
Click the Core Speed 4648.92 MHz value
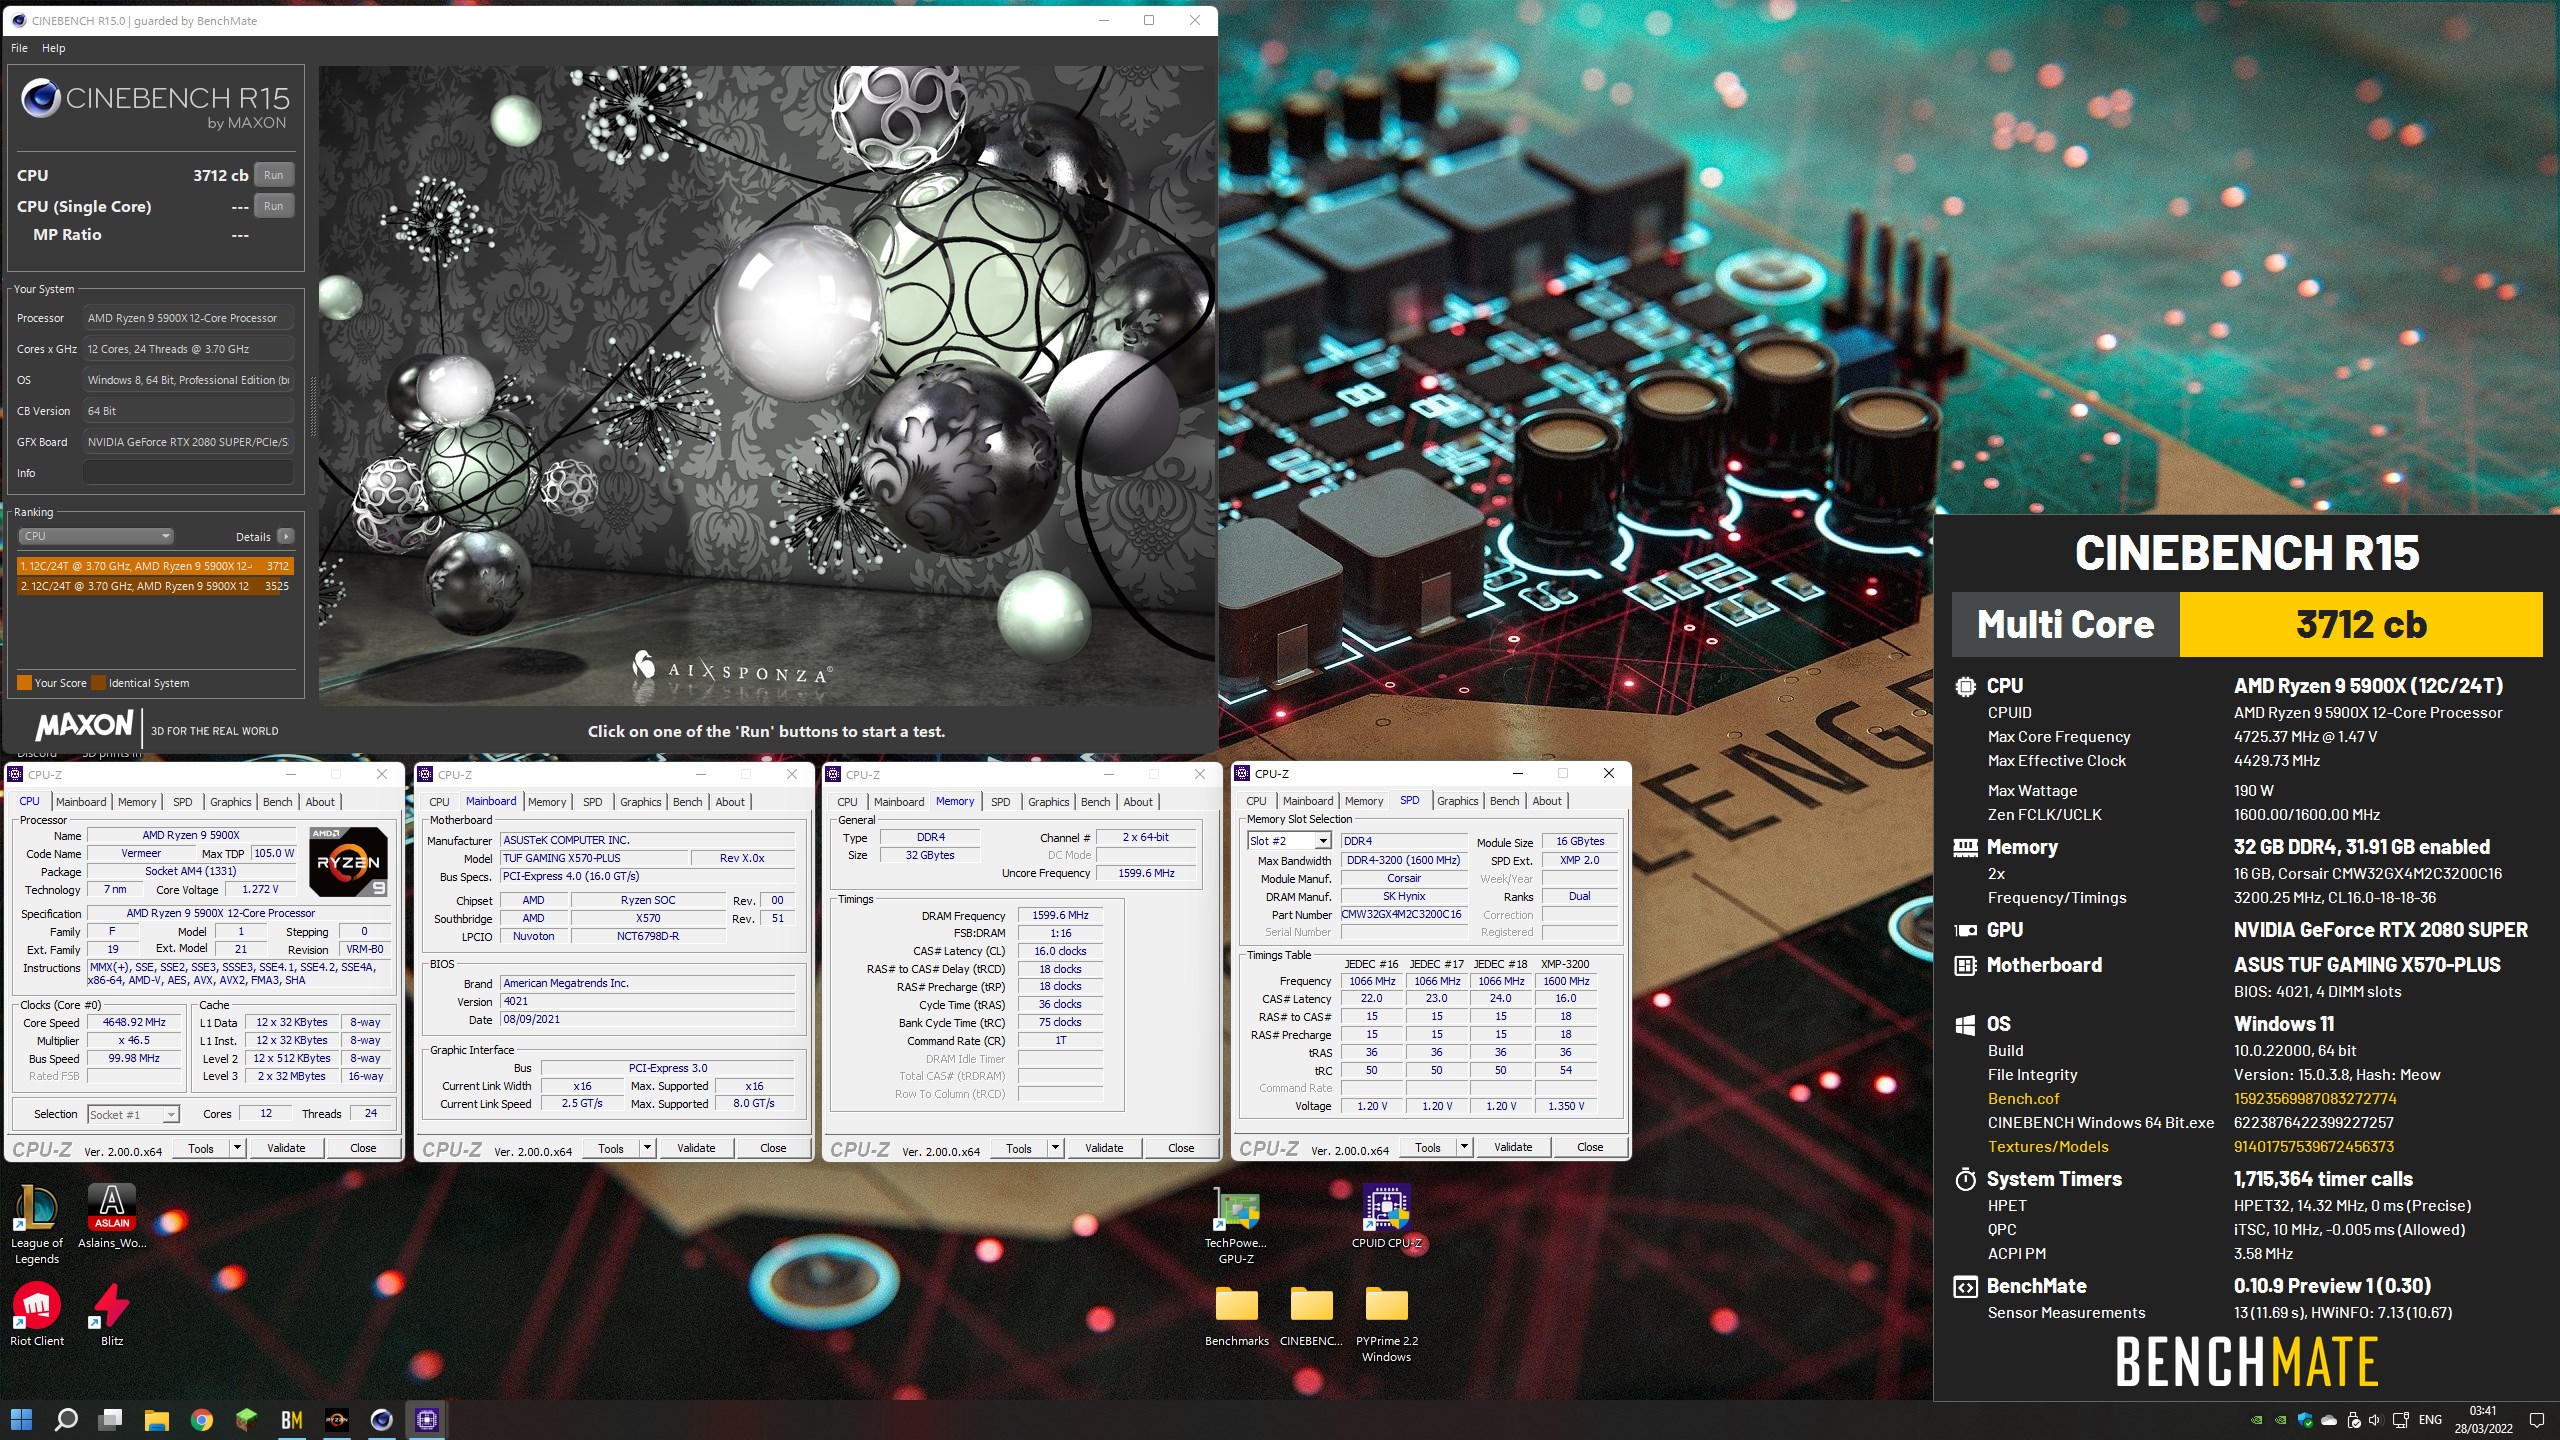[134, 1022]
